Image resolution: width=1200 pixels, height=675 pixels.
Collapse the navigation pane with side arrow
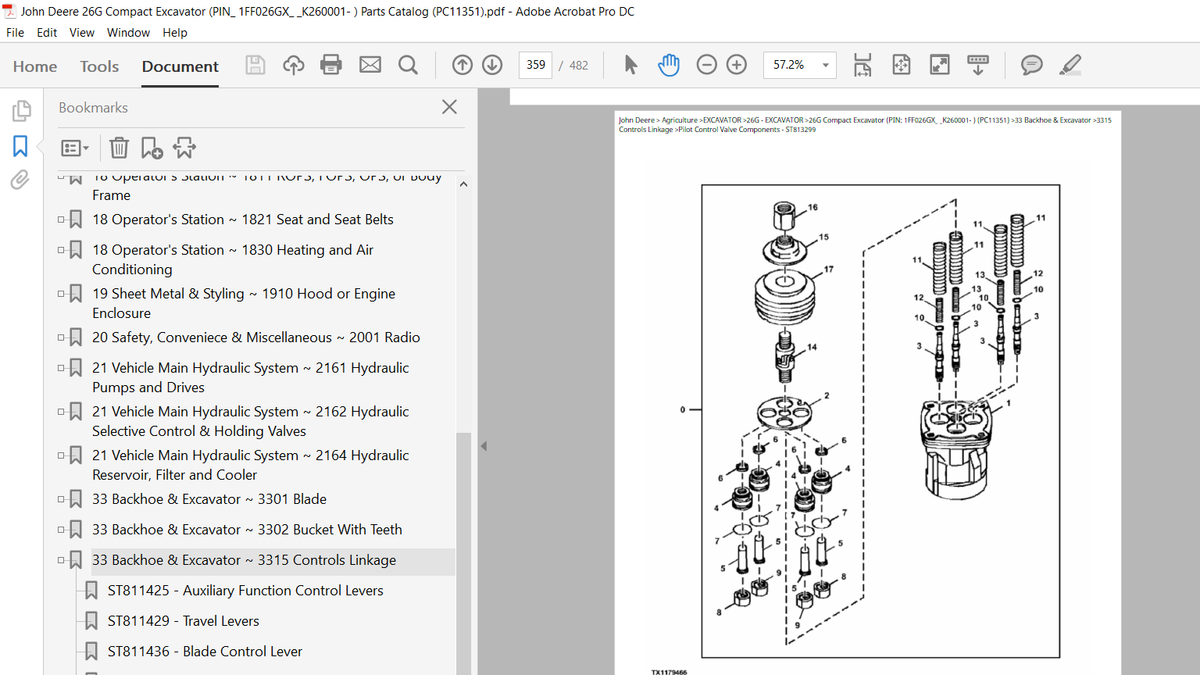[485, 446]
